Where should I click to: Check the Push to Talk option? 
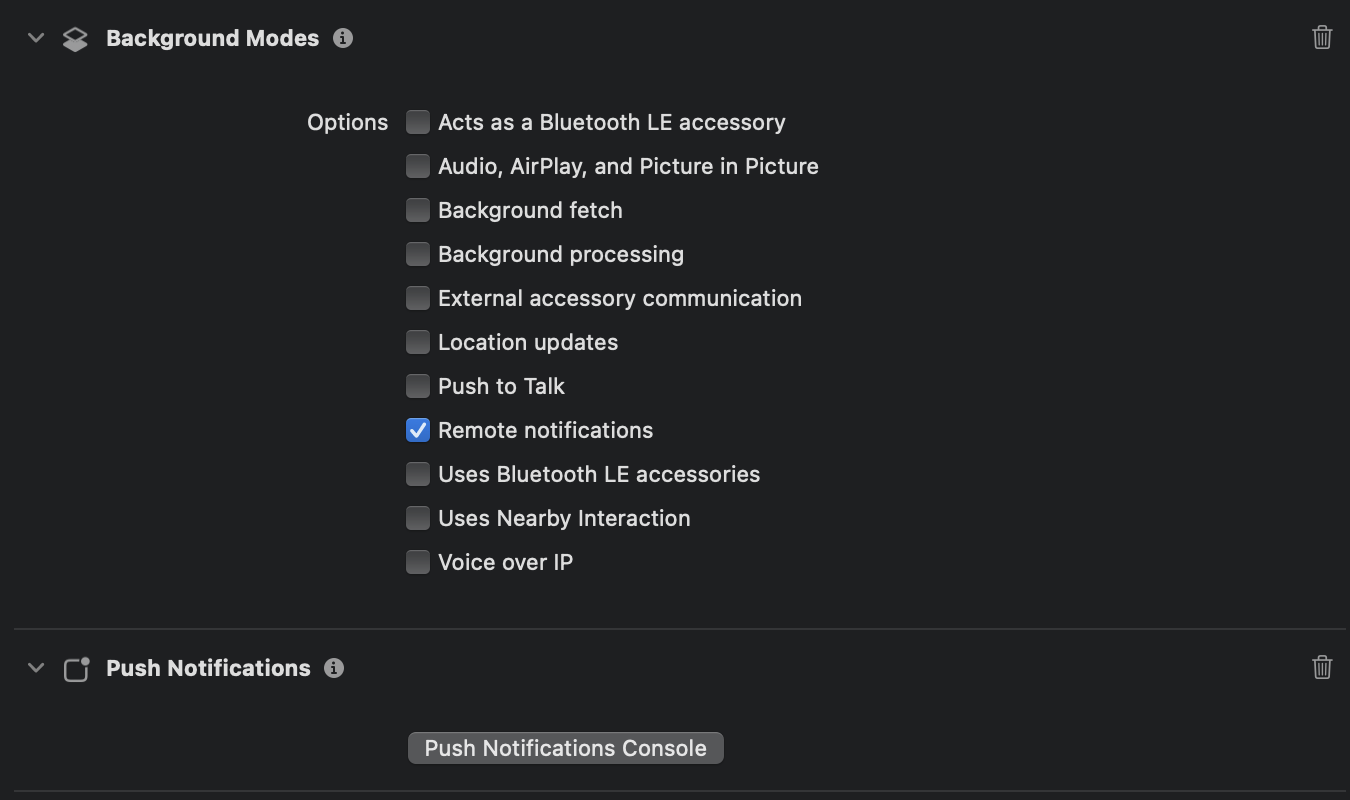418,386
